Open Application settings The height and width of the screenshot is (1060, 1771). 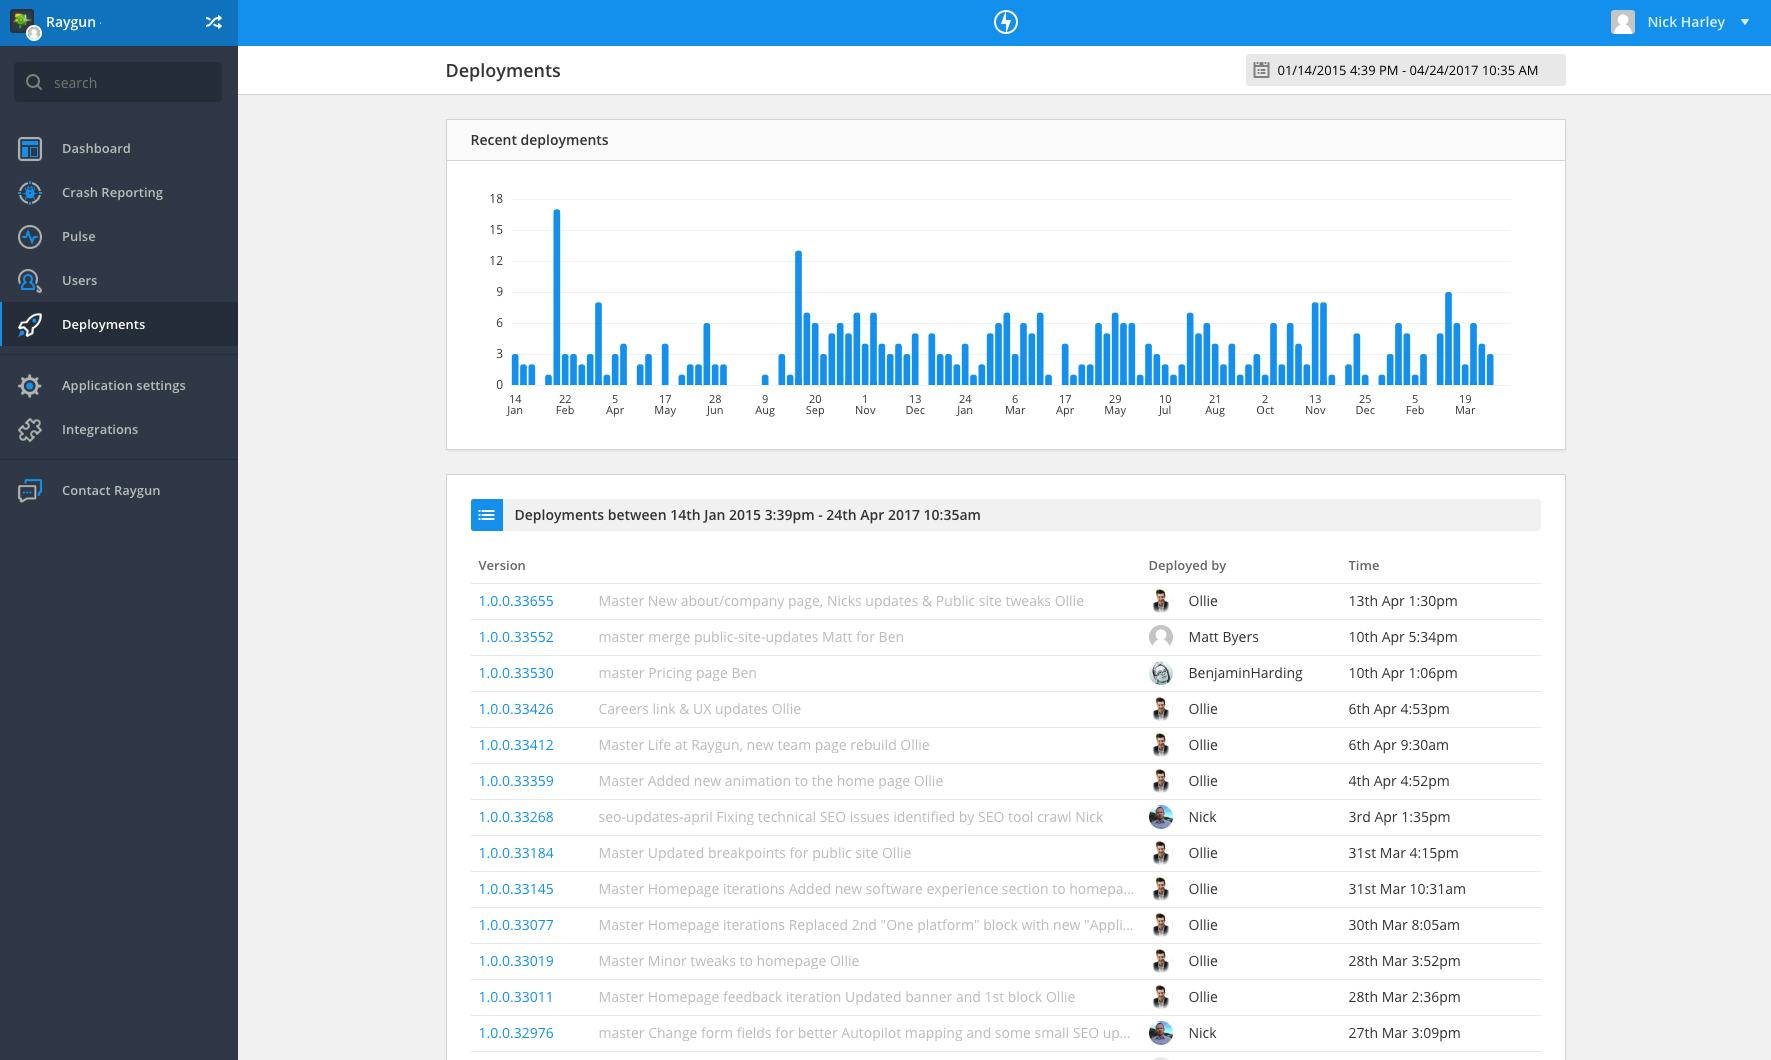(123, 386)
